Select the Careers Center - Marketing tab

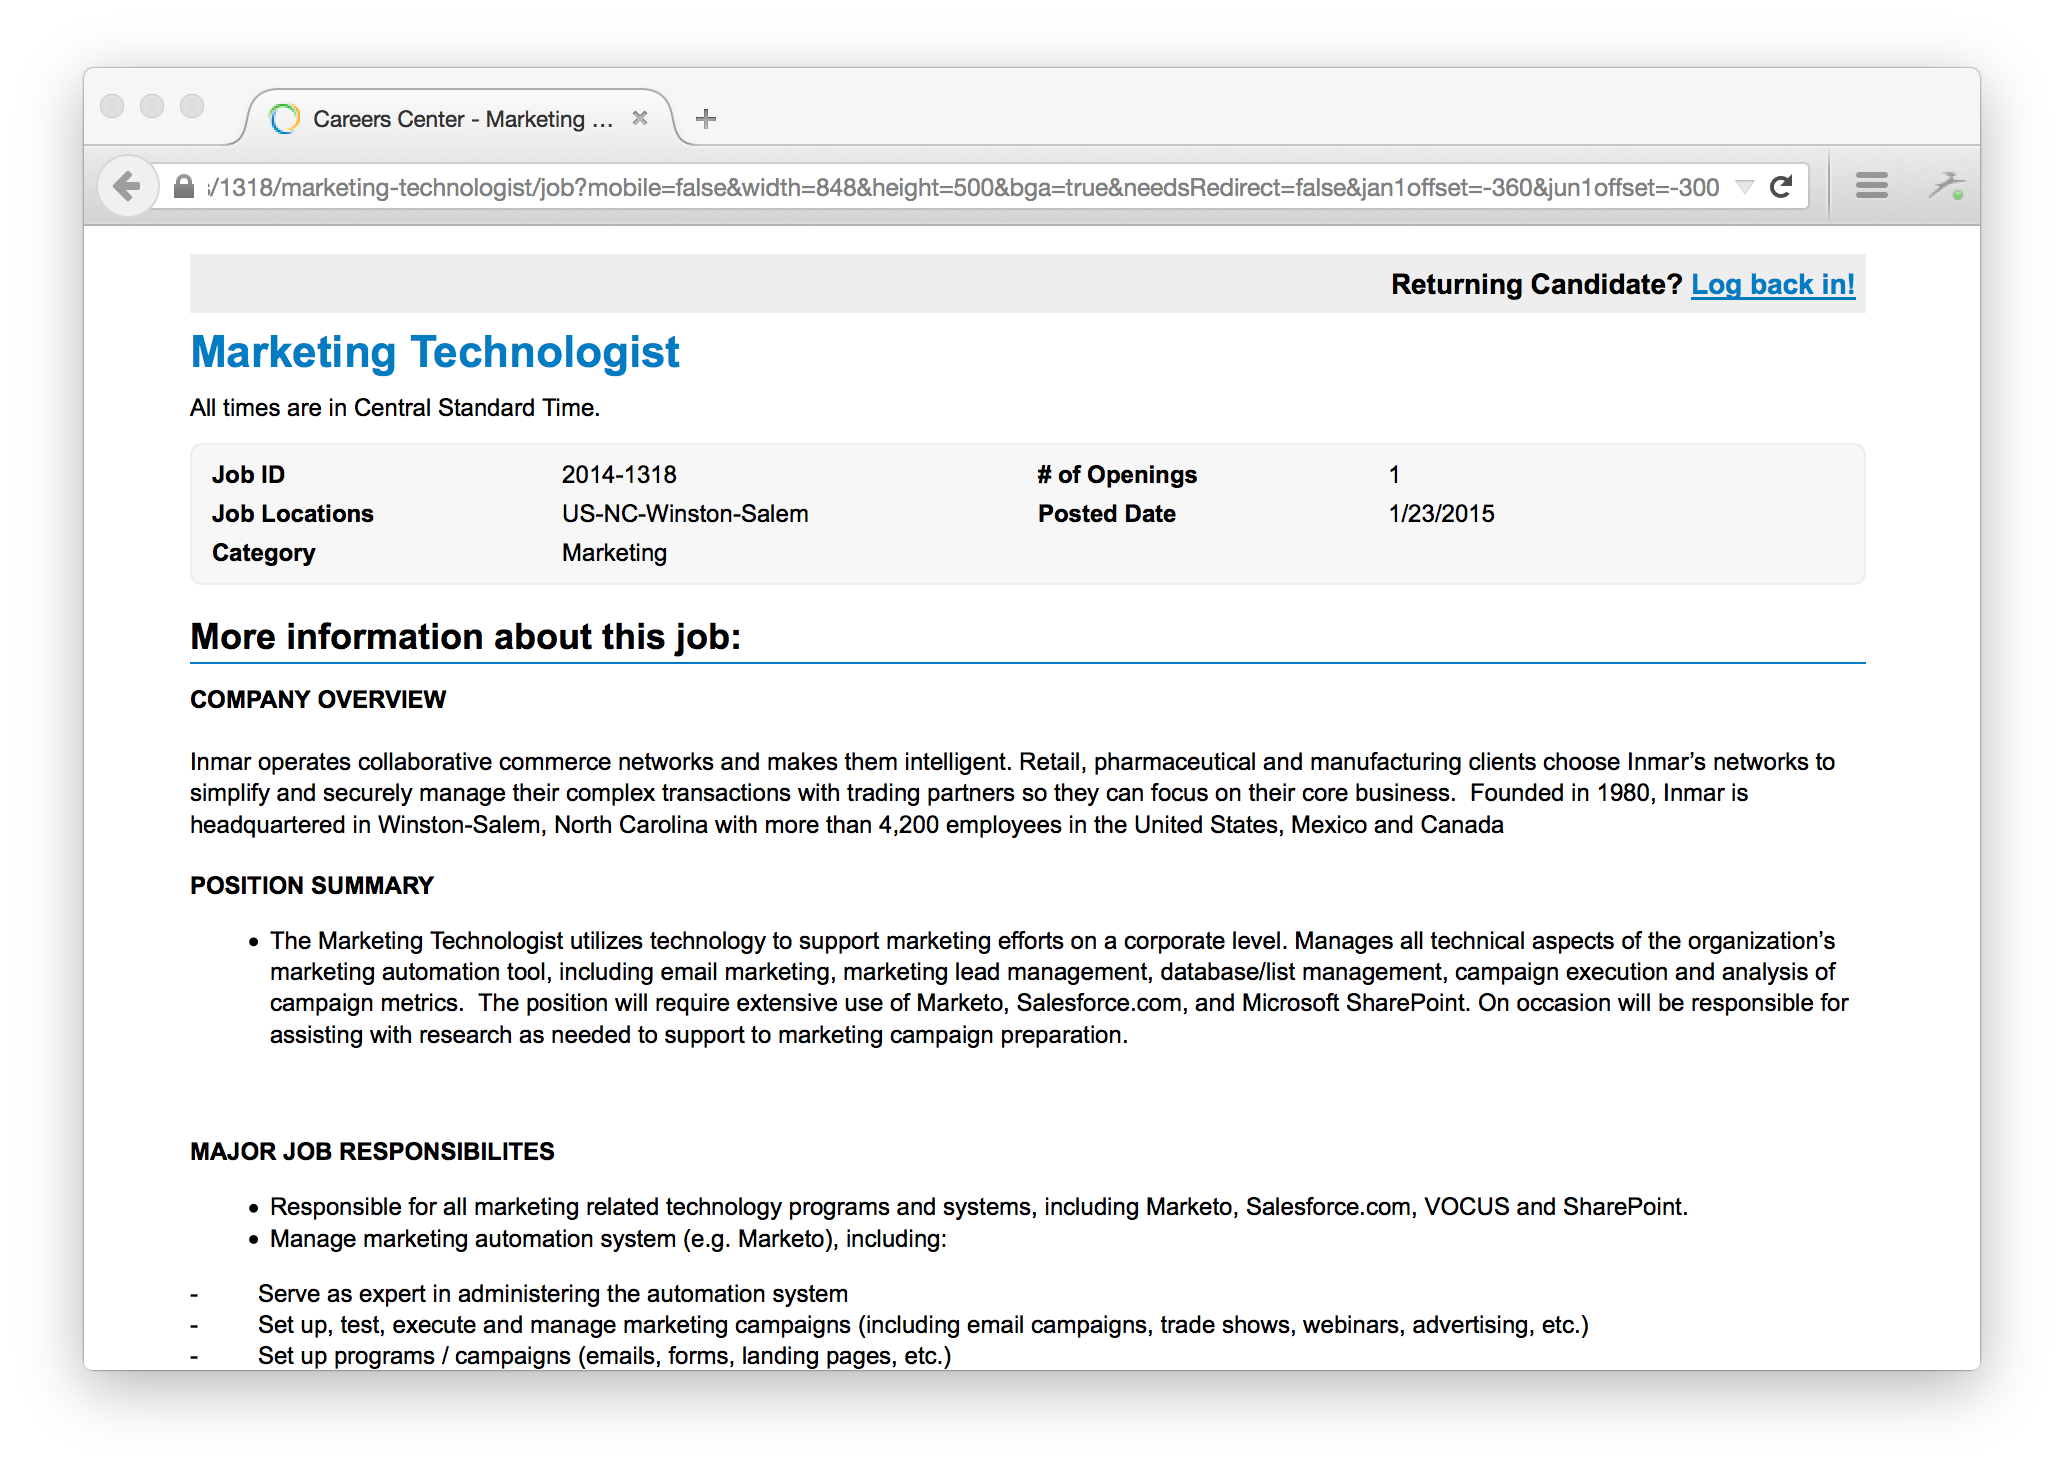click(x=460, y=119)
